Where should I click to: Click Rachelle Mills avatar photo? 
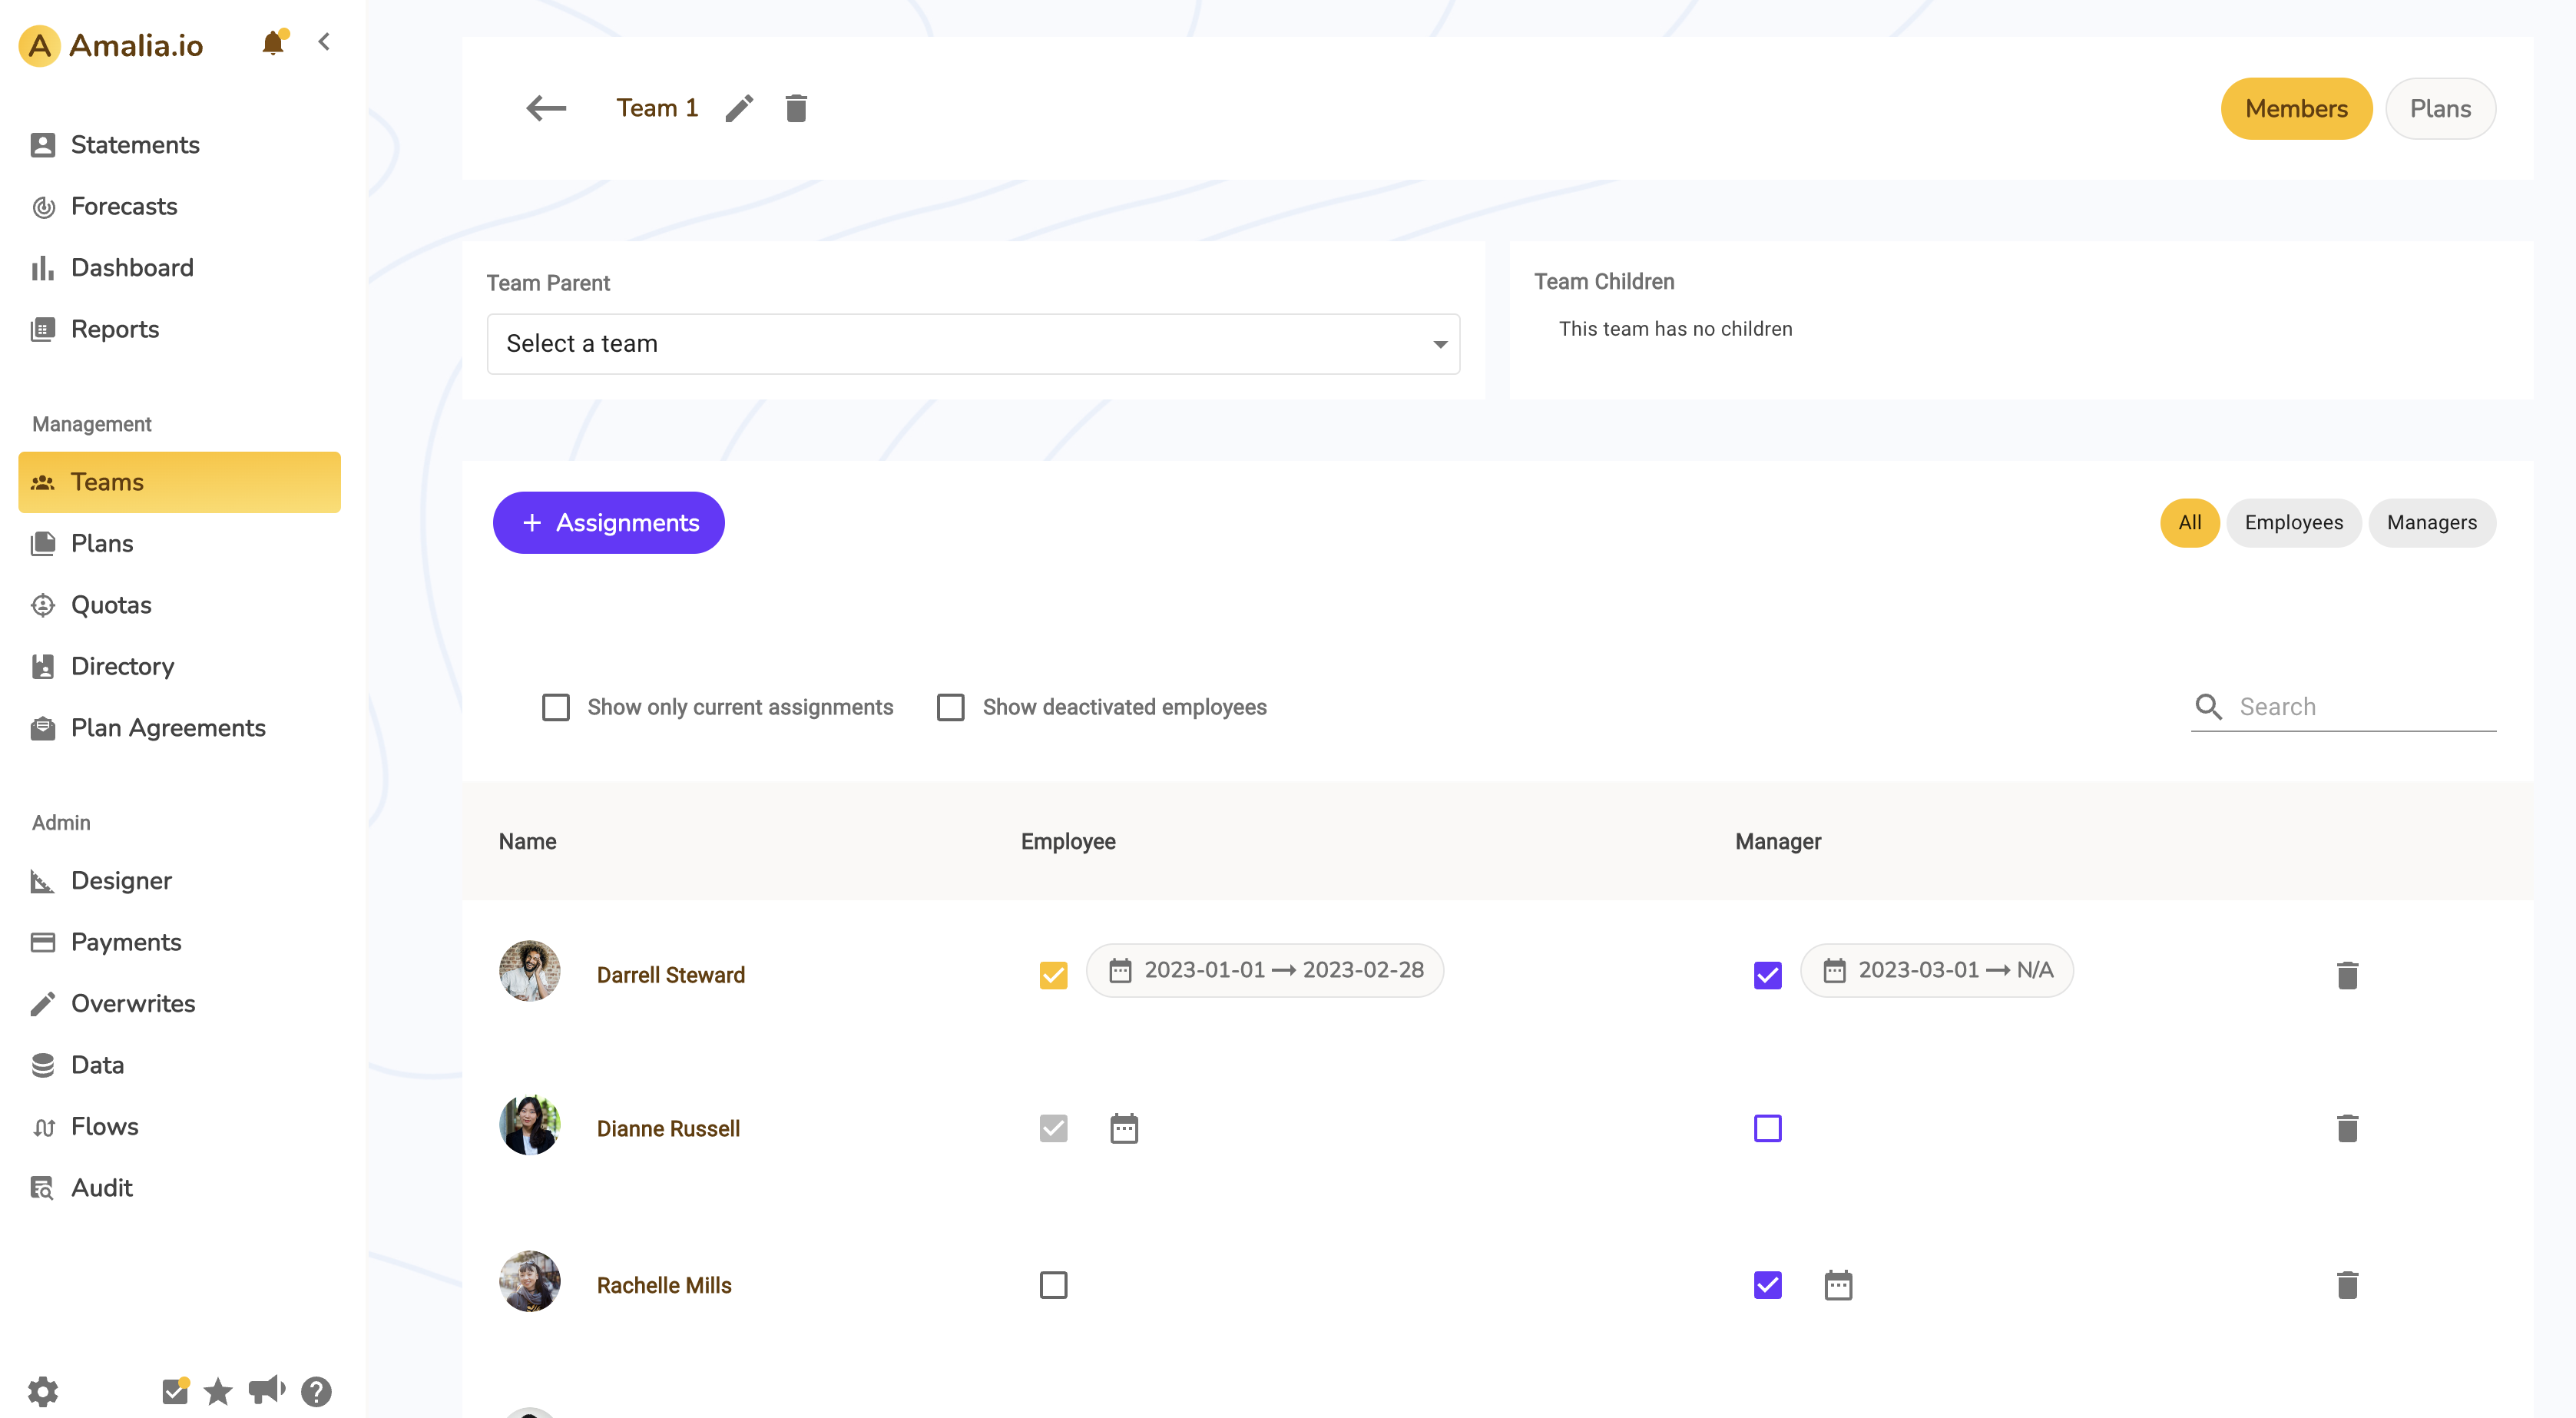click(x=530, y=1280)
